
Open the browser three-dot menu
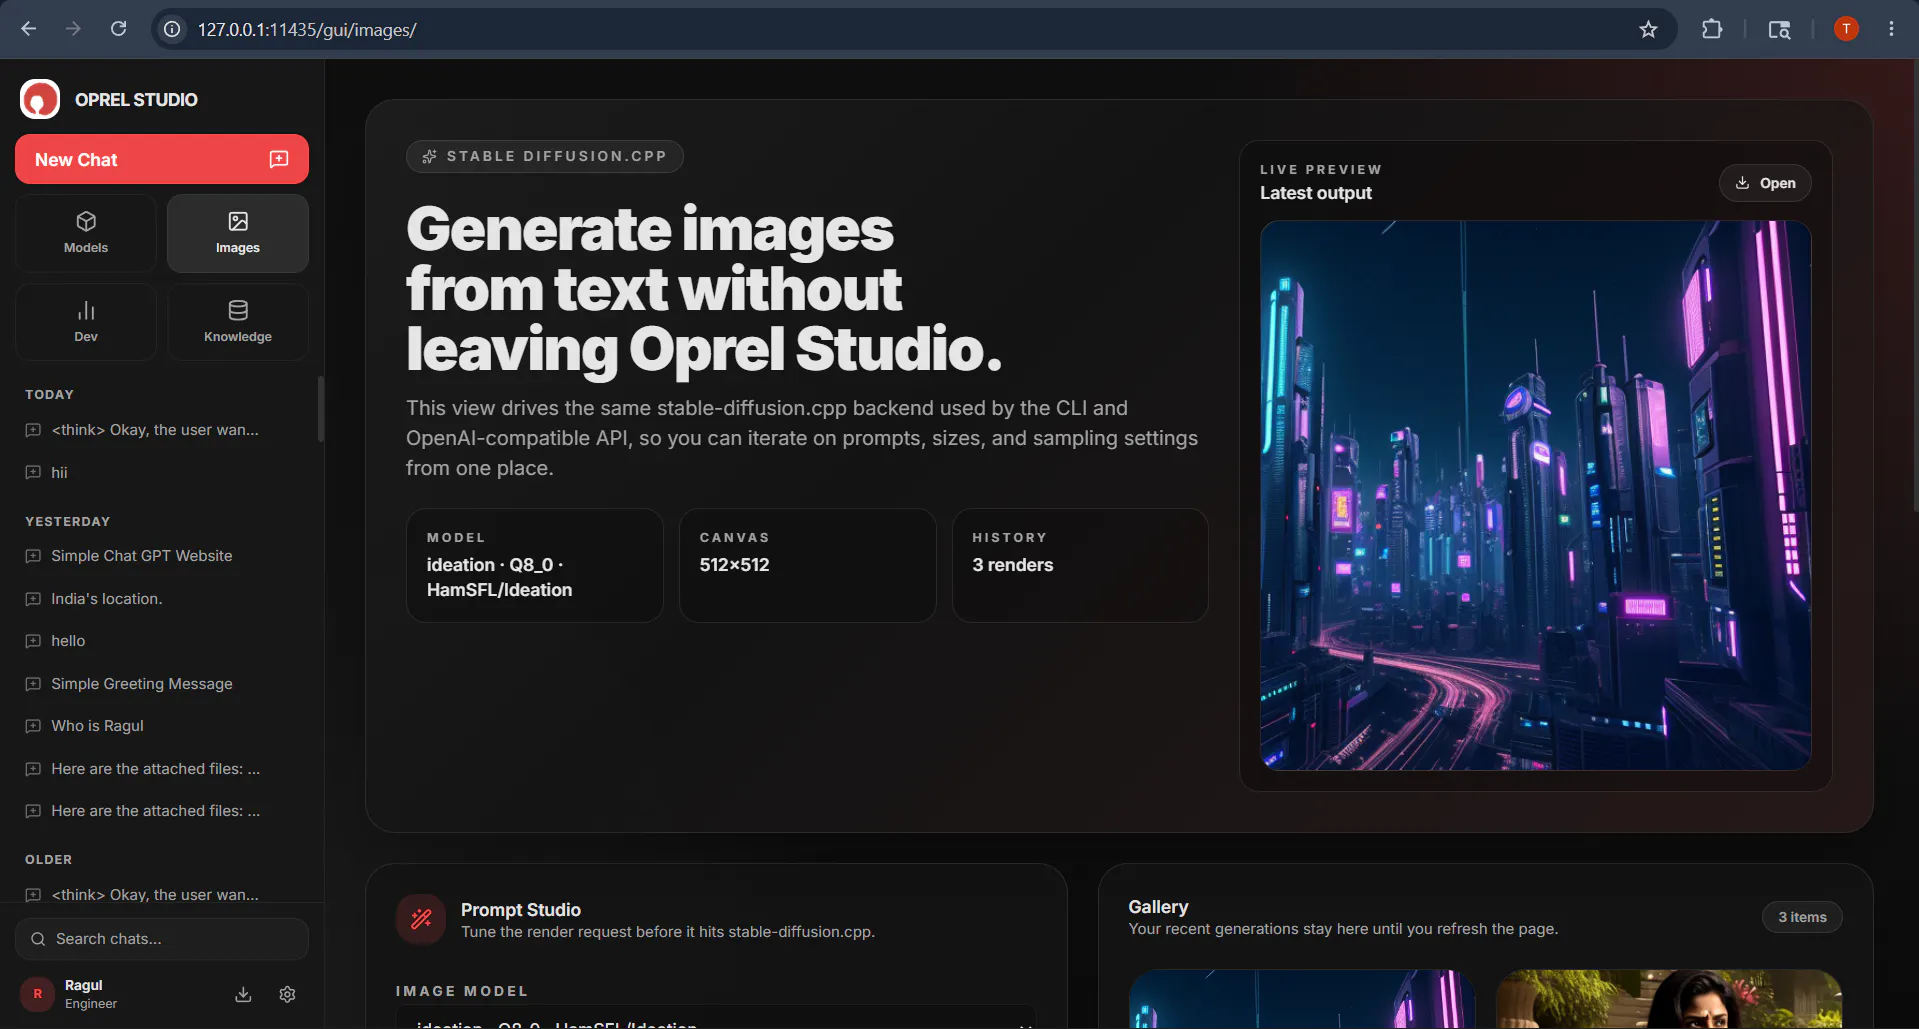tap(1891, 29)
